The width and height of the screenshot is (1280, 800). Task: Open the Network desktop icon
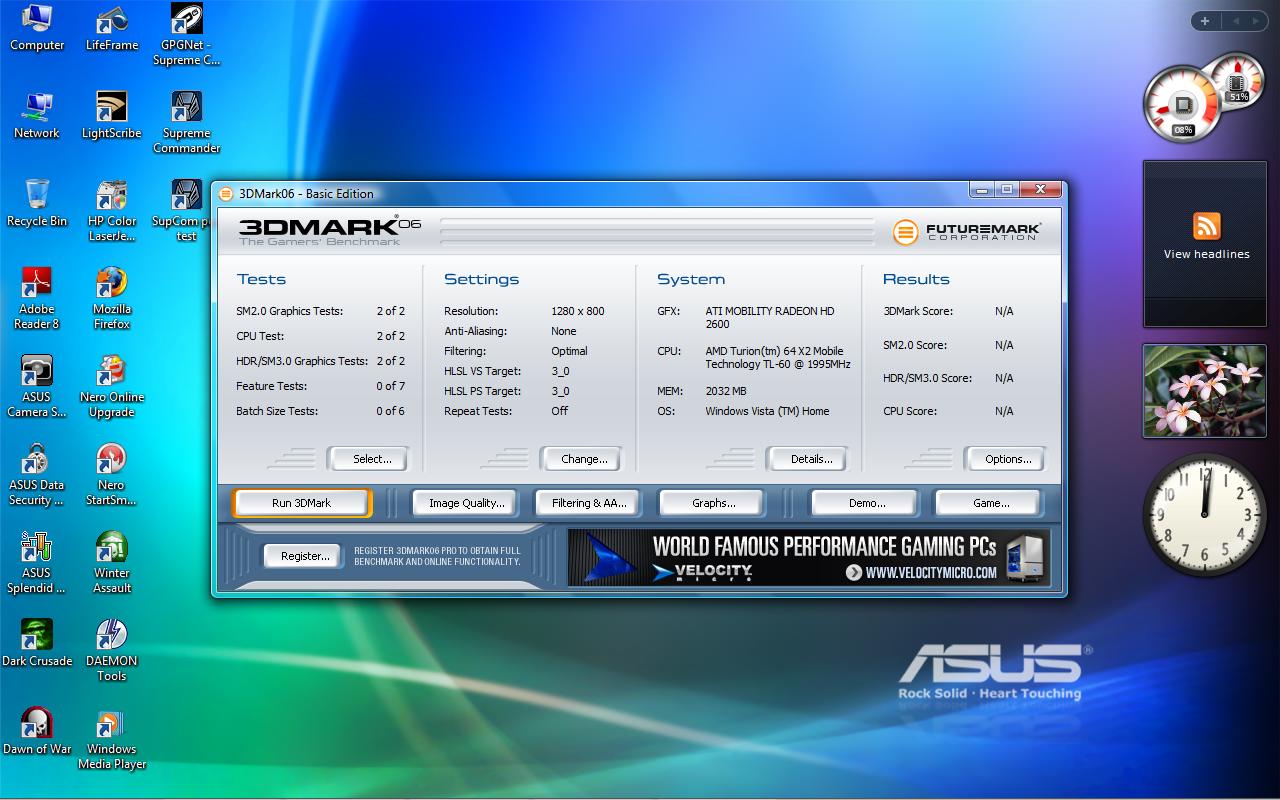(x=37, y=115)
